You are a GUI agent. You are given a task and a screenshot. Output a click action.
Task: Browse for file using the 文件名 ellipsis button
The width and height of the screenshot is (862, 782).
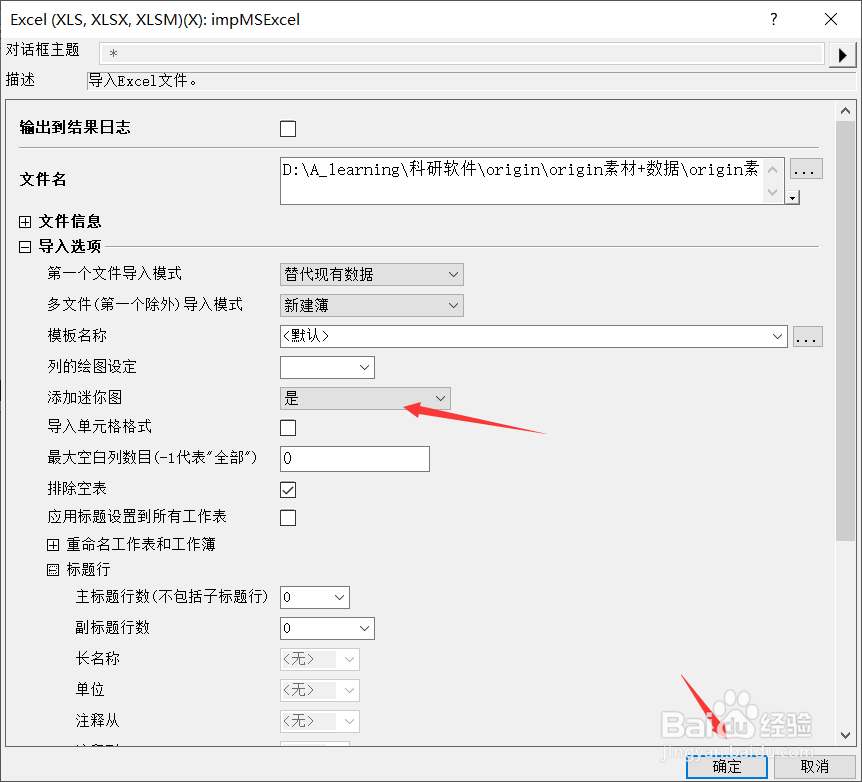806,169
